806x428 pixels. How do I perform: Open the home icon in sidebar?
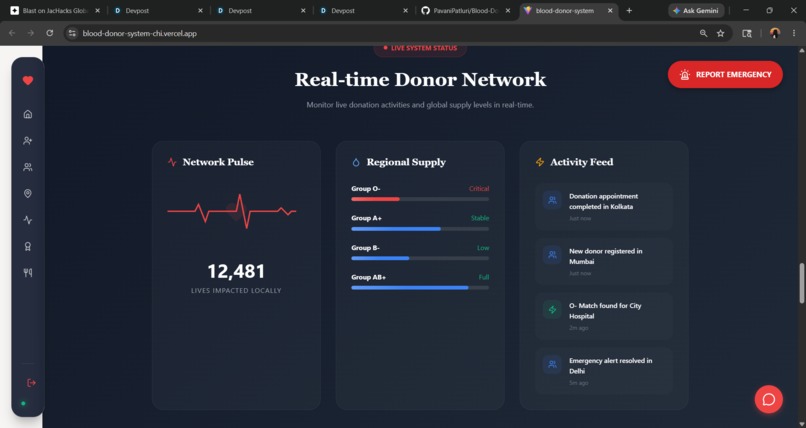[28, 114]
